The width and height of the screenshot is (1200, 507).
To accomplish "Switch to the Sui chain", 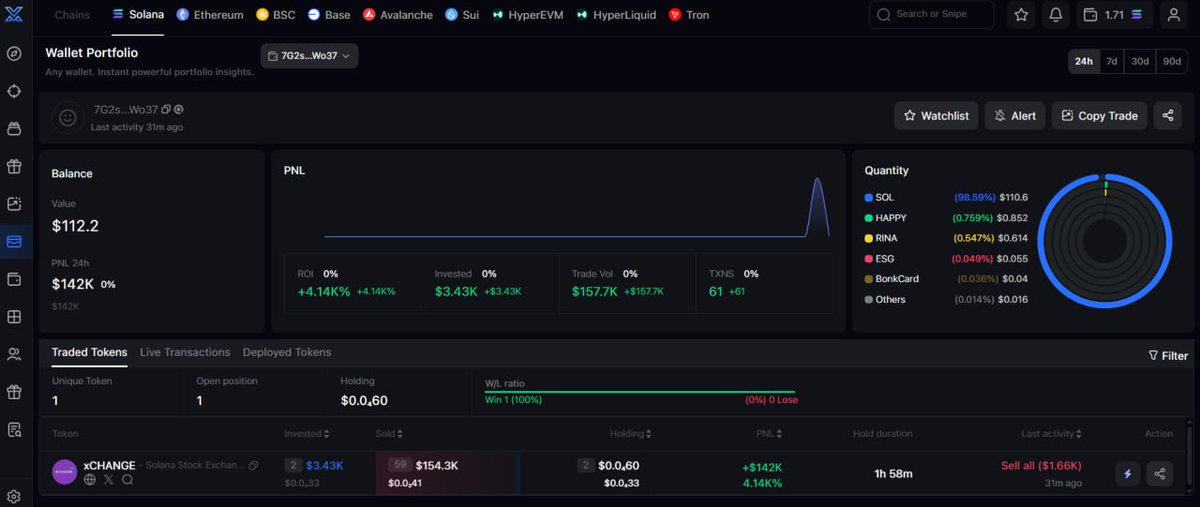I will click(x=462, y=15).
